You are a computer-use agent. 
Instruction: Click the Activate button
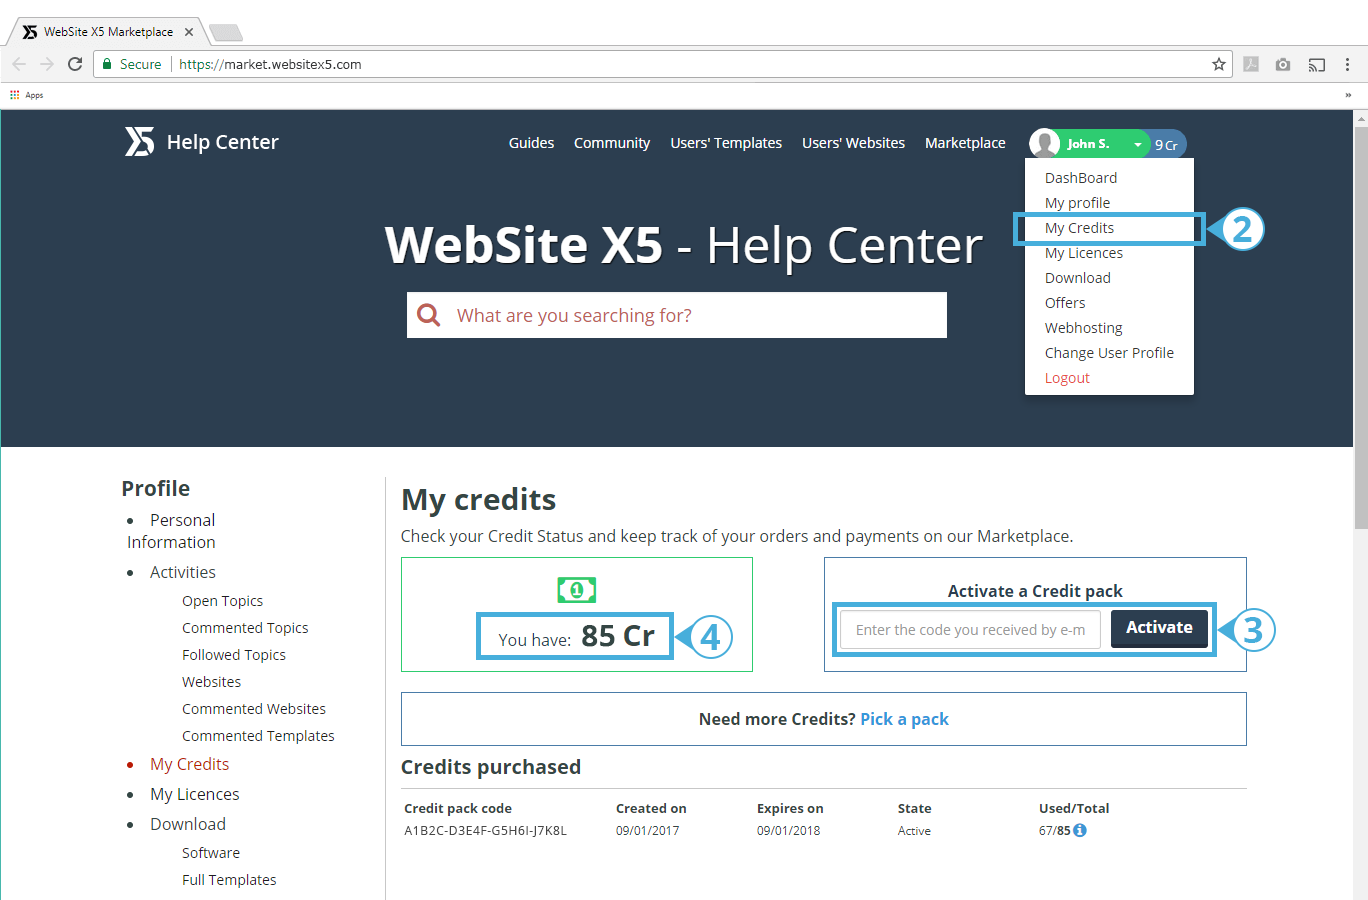1159,628
